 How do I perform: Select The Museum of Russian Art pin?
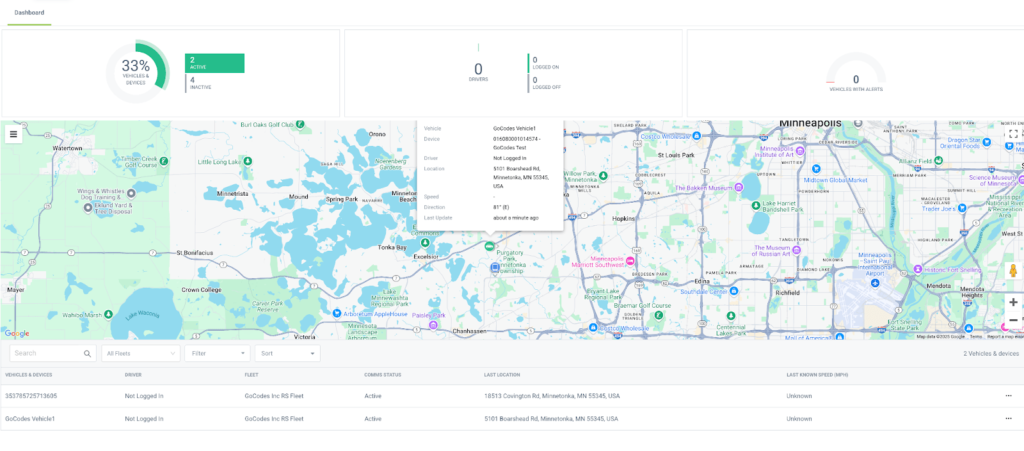pyautogui.click(x=797, y=250)
